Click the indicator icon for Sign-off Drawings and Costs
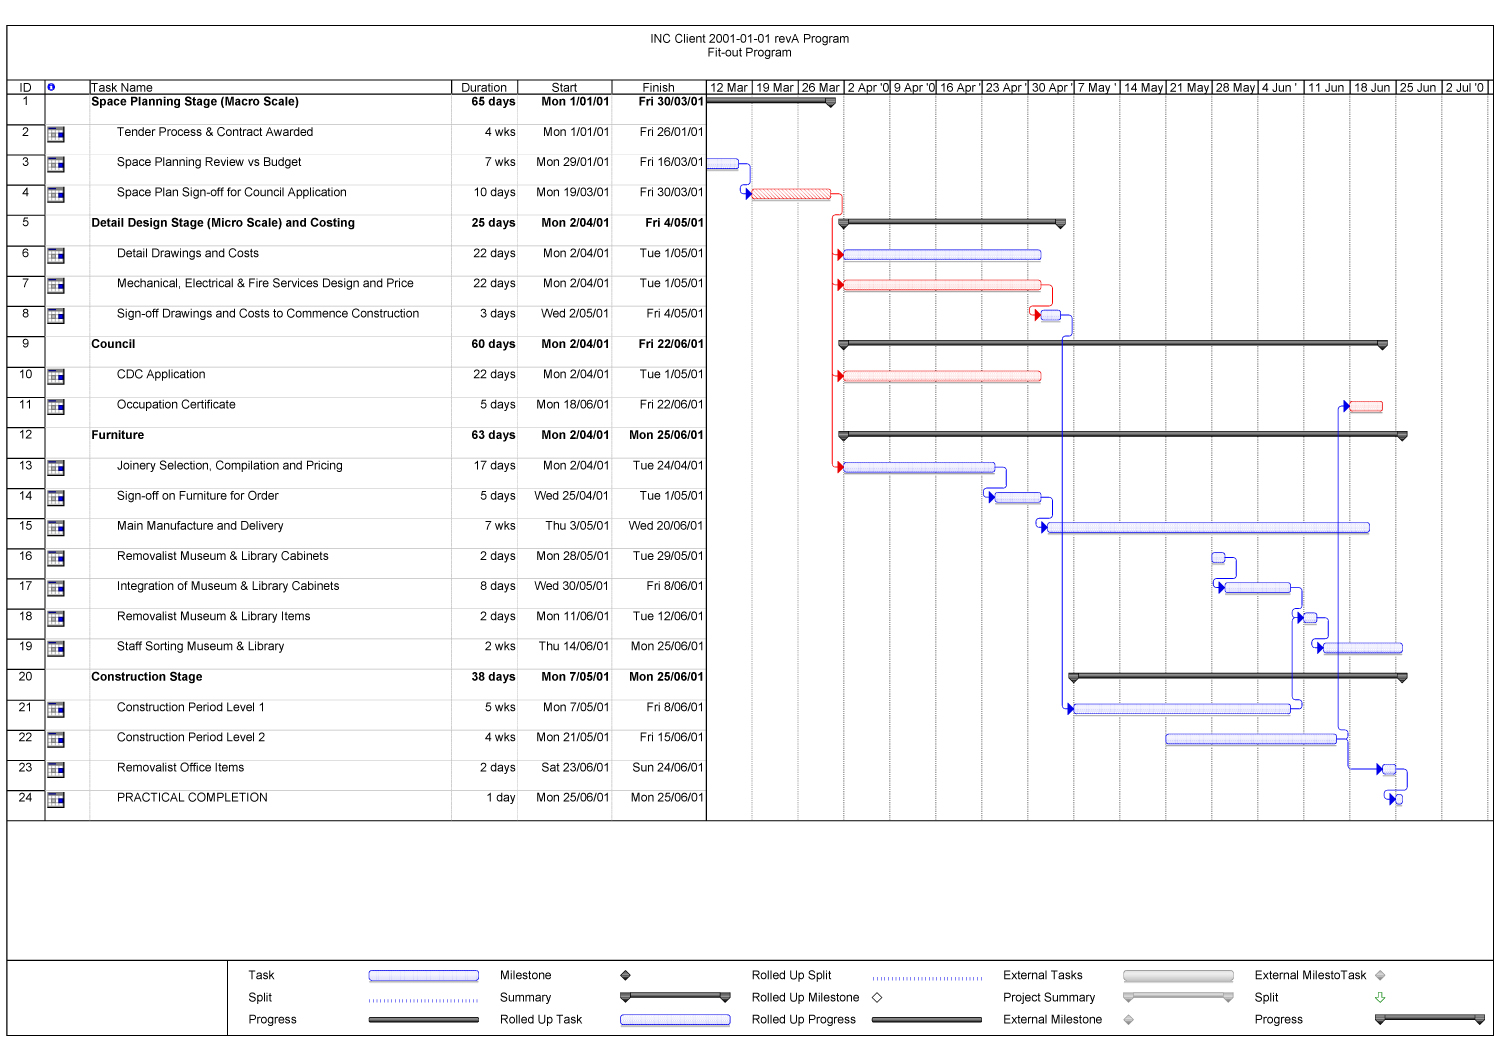Image resolution: width=1500 pixels, height=1061 pixels. [x=56, y=316]
